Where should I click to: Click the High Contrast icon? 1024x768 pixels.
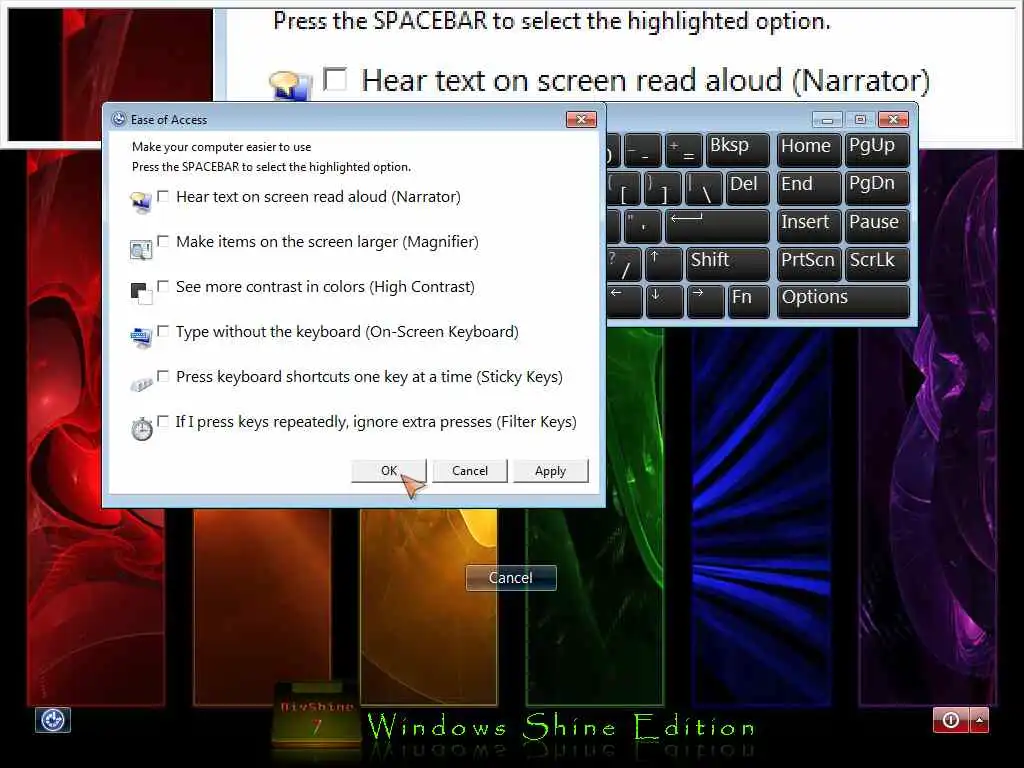[141, 293]
